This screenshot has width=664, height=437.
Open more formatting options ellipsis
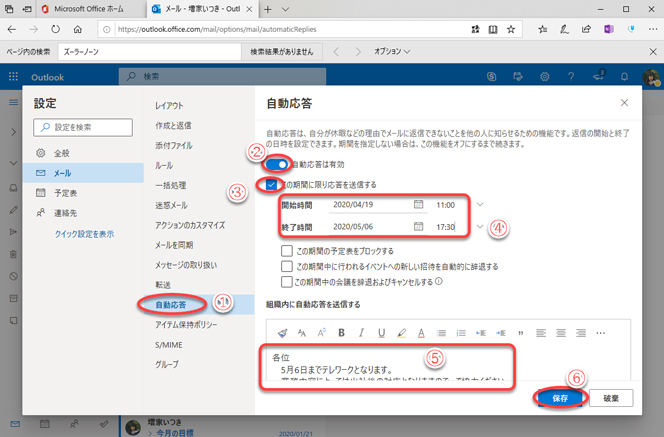pos(600,333)
